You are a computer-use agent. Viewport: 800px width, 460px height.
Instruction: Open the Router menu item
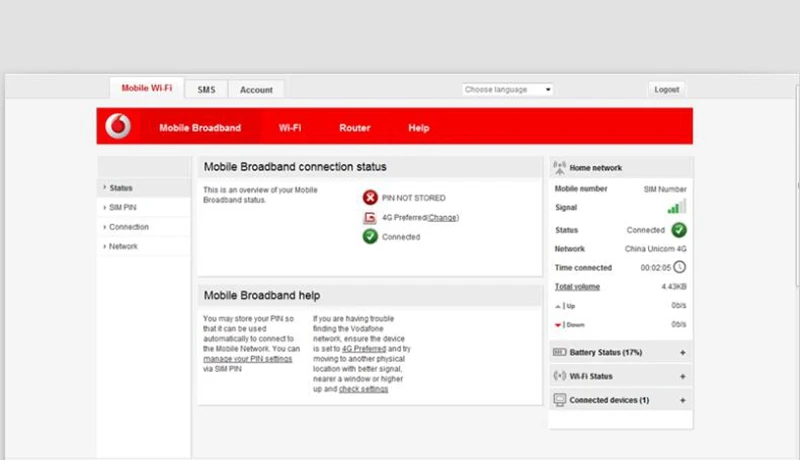click(355, 127)
